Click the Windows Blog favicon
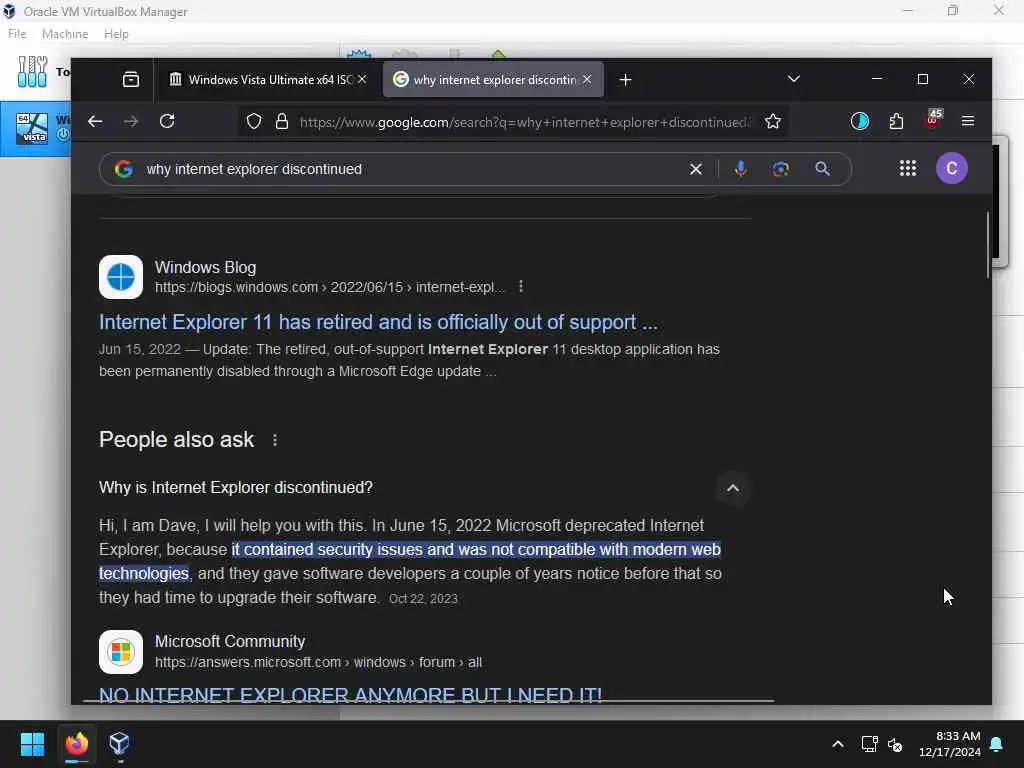Viewport: 1024px width, 768px height. pos(121,277)
